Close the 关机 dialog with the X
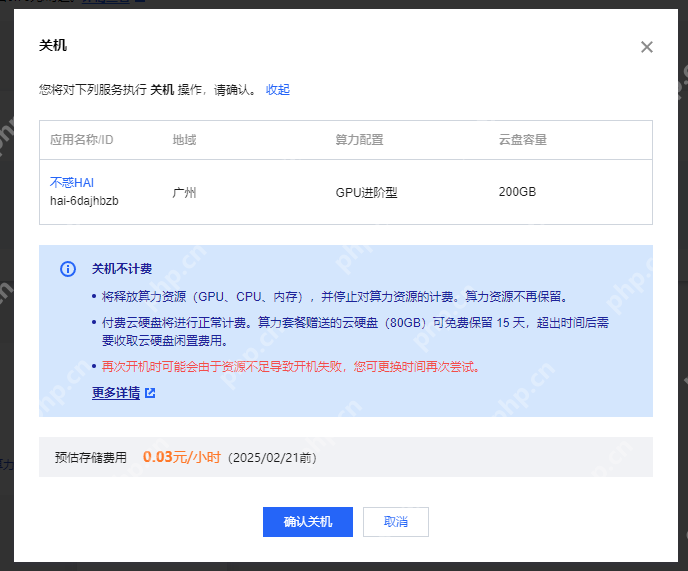Image resolution: width=688 pixels, height=571 pixels. click(x=646, y=47)
